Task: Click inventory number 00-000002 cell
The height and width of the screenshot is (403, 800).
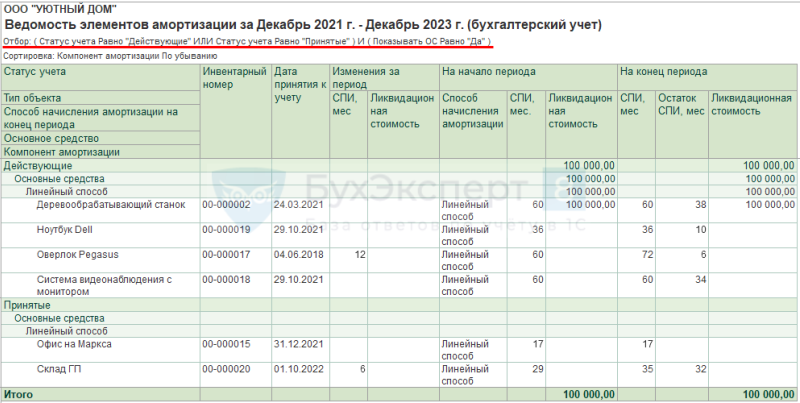Action: (x=226, y=205)
